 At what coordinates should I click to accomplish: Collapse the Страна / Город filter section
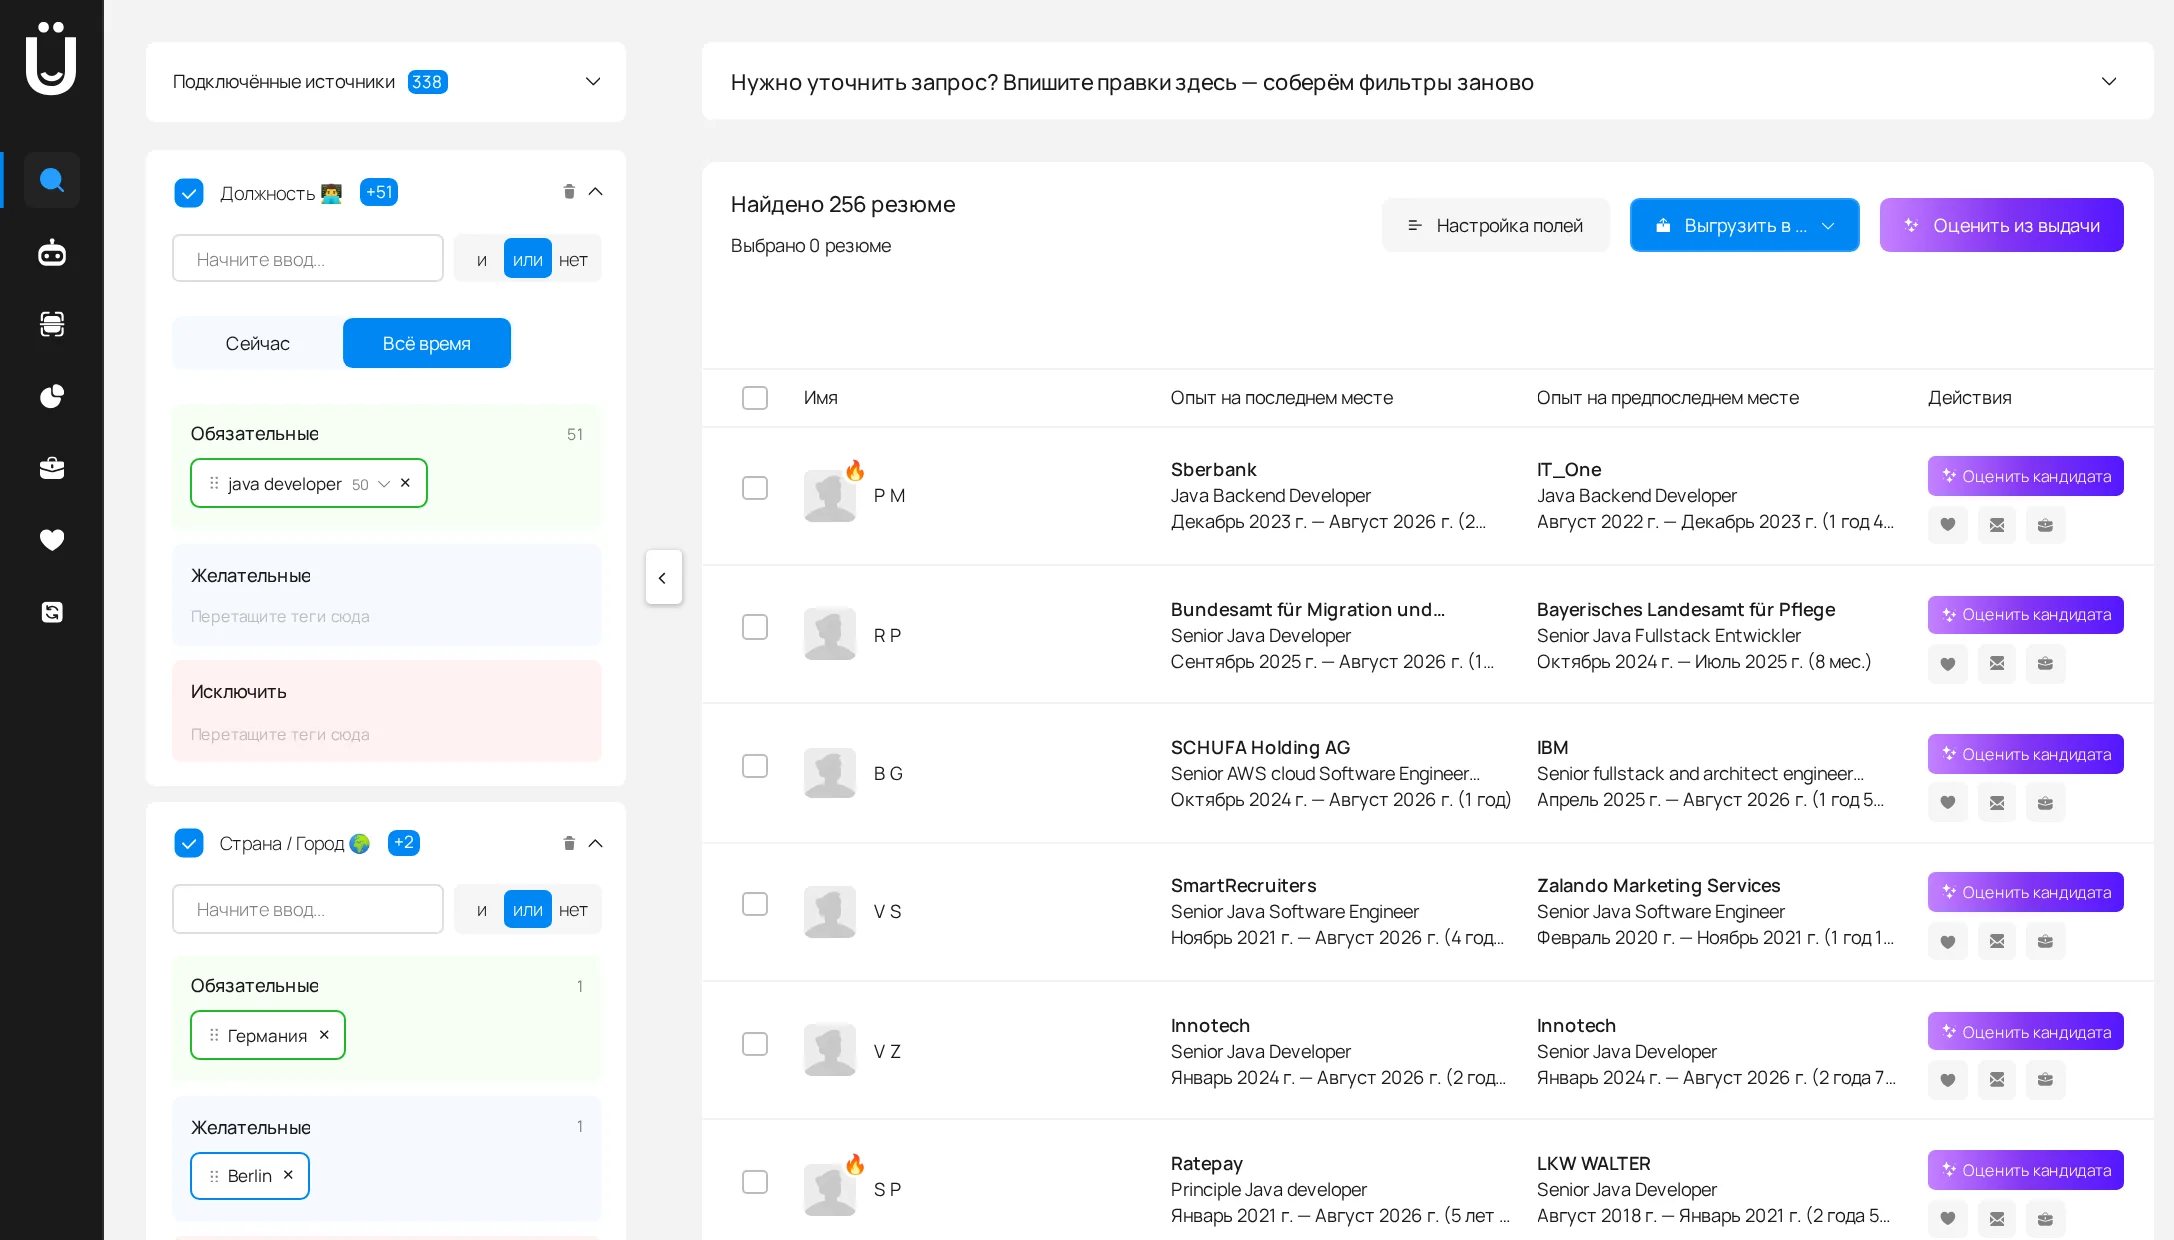click(x=596, y=843)
